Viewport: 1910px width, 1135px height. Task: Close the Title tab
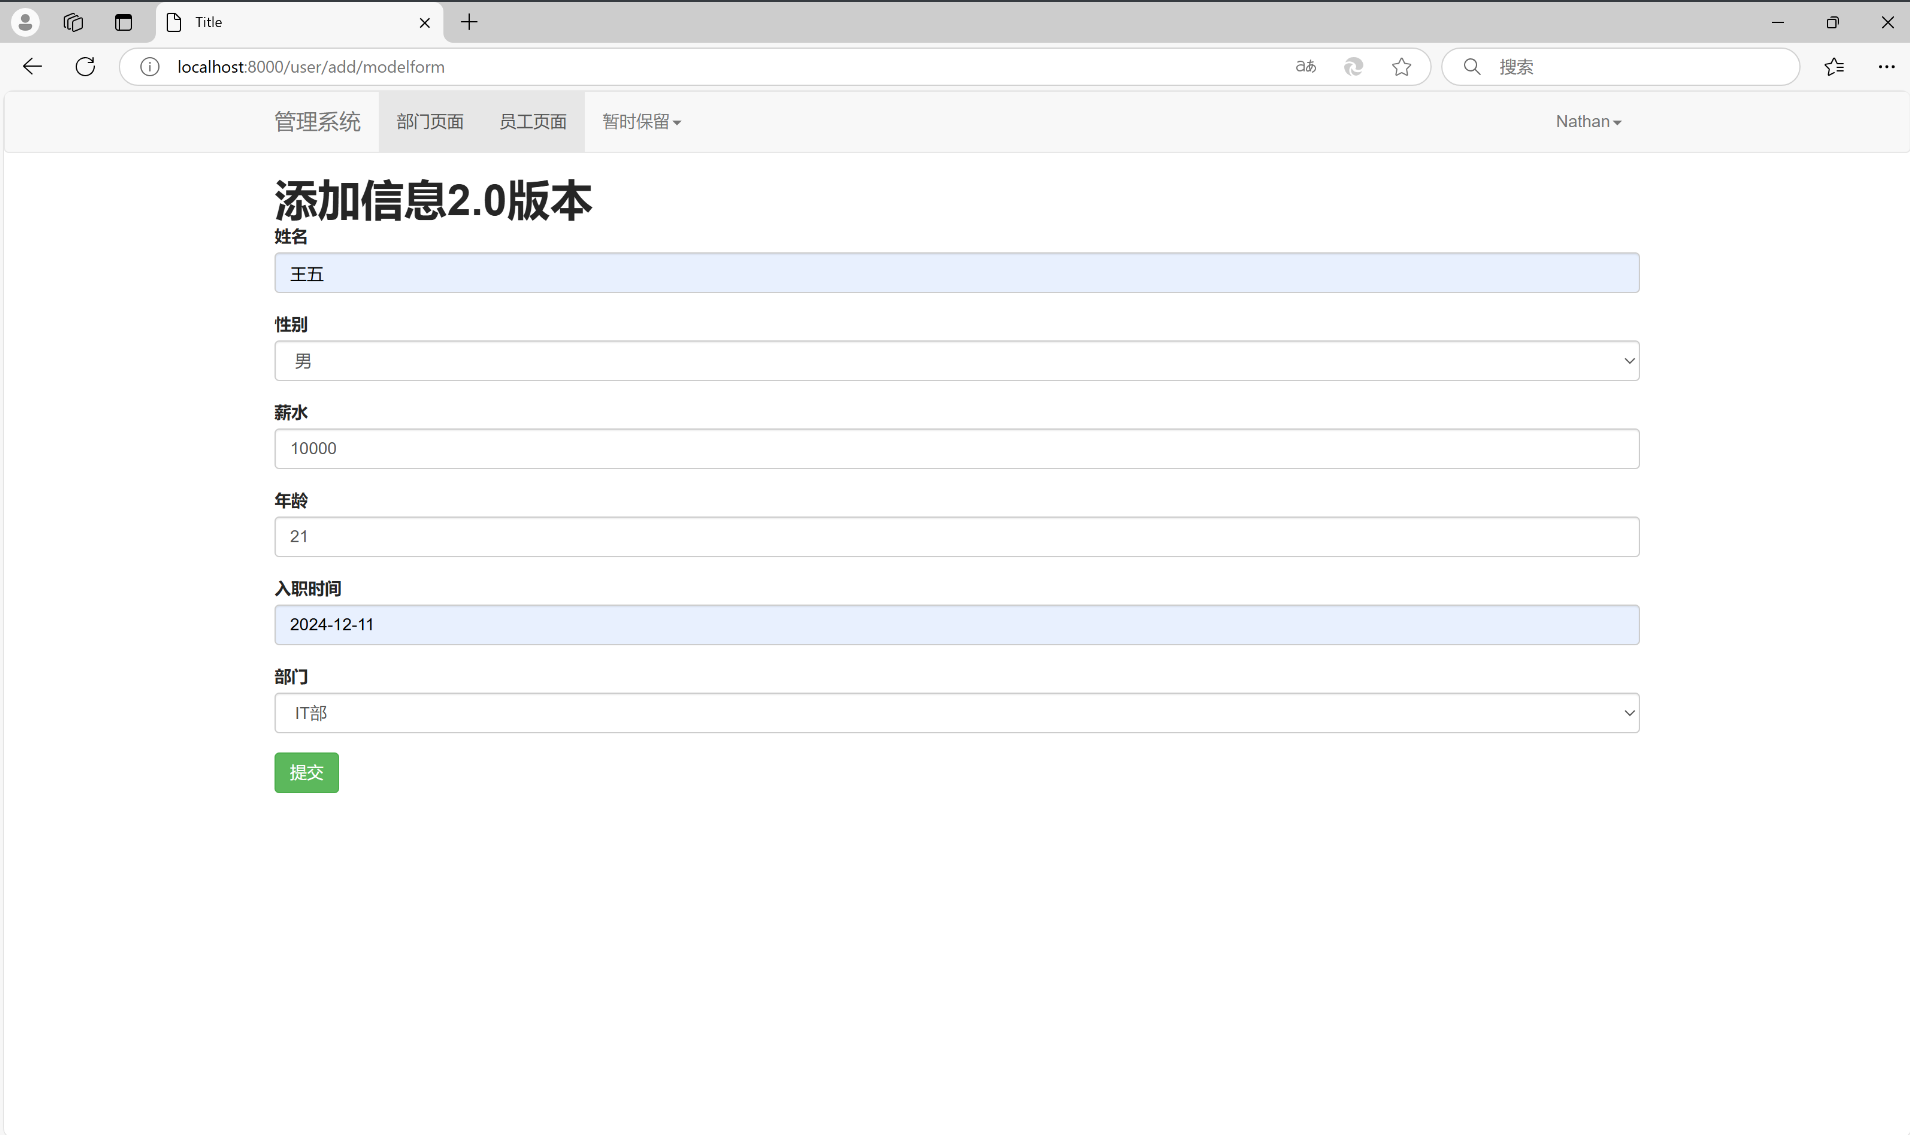click(x=425, y=23)
